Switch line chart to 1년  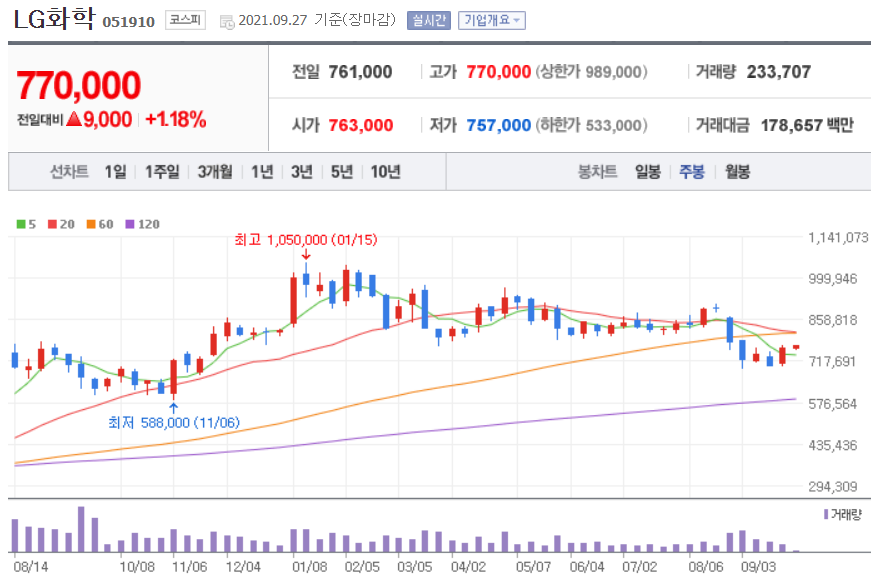pyautogui.click(x=262, y=172)
